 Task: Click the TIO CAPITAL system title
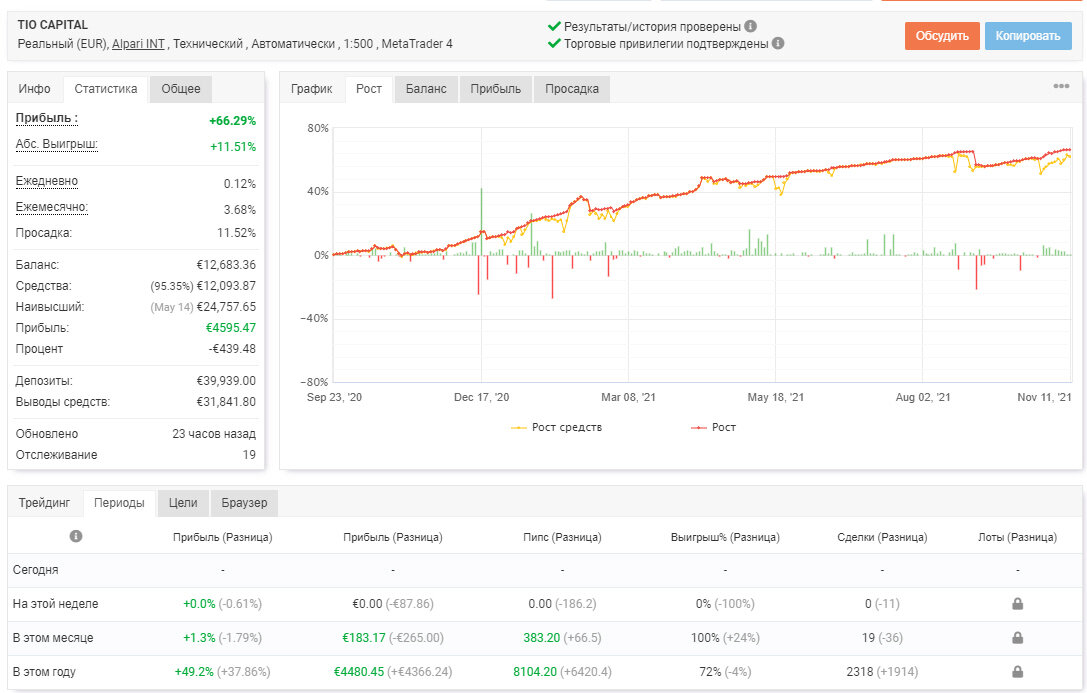point(53,24)
